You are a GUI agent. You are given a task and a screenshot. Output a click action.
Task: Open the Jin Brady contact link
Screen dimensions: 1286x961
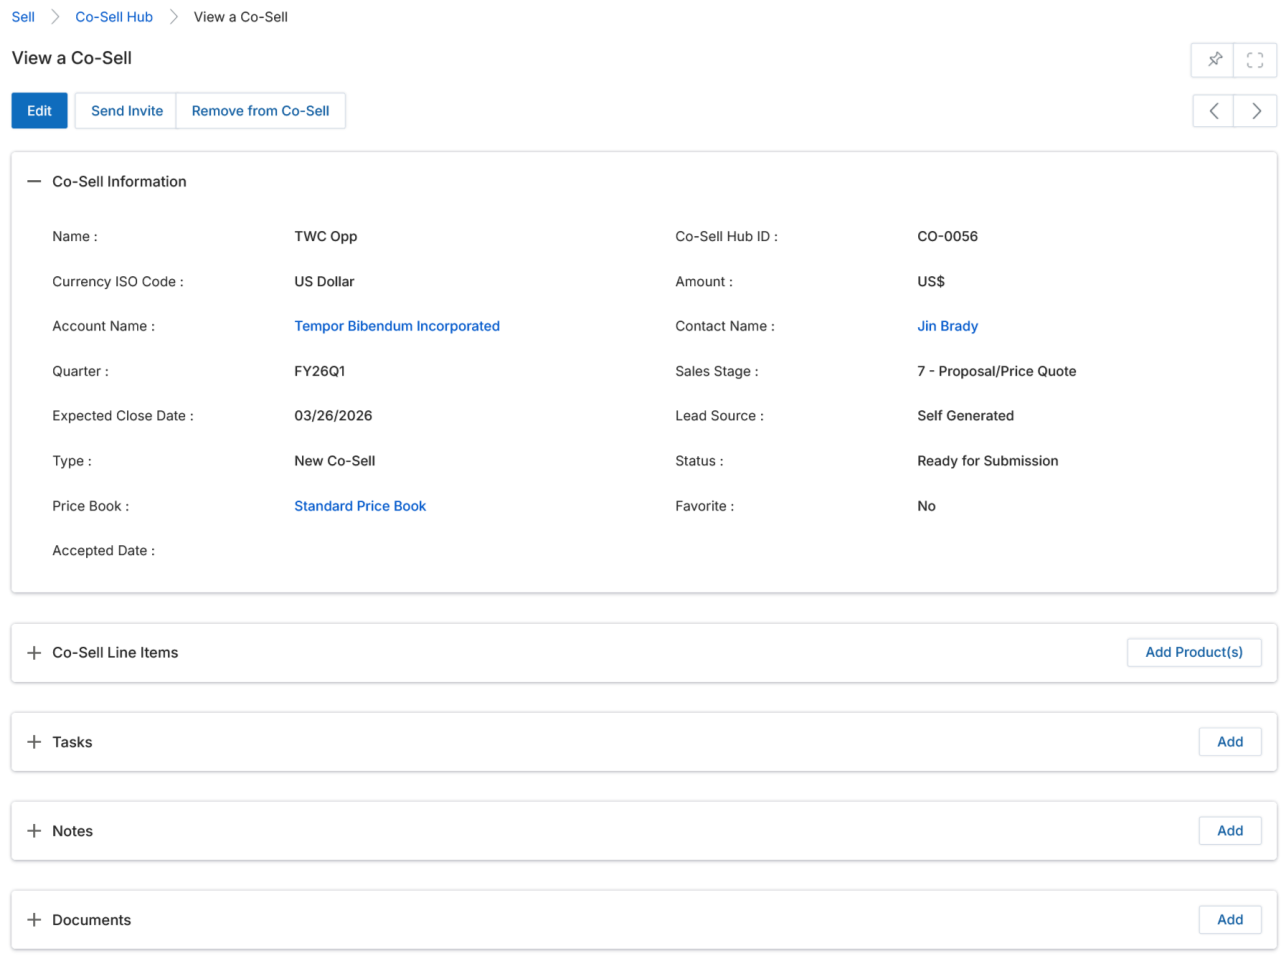(947, 326)
